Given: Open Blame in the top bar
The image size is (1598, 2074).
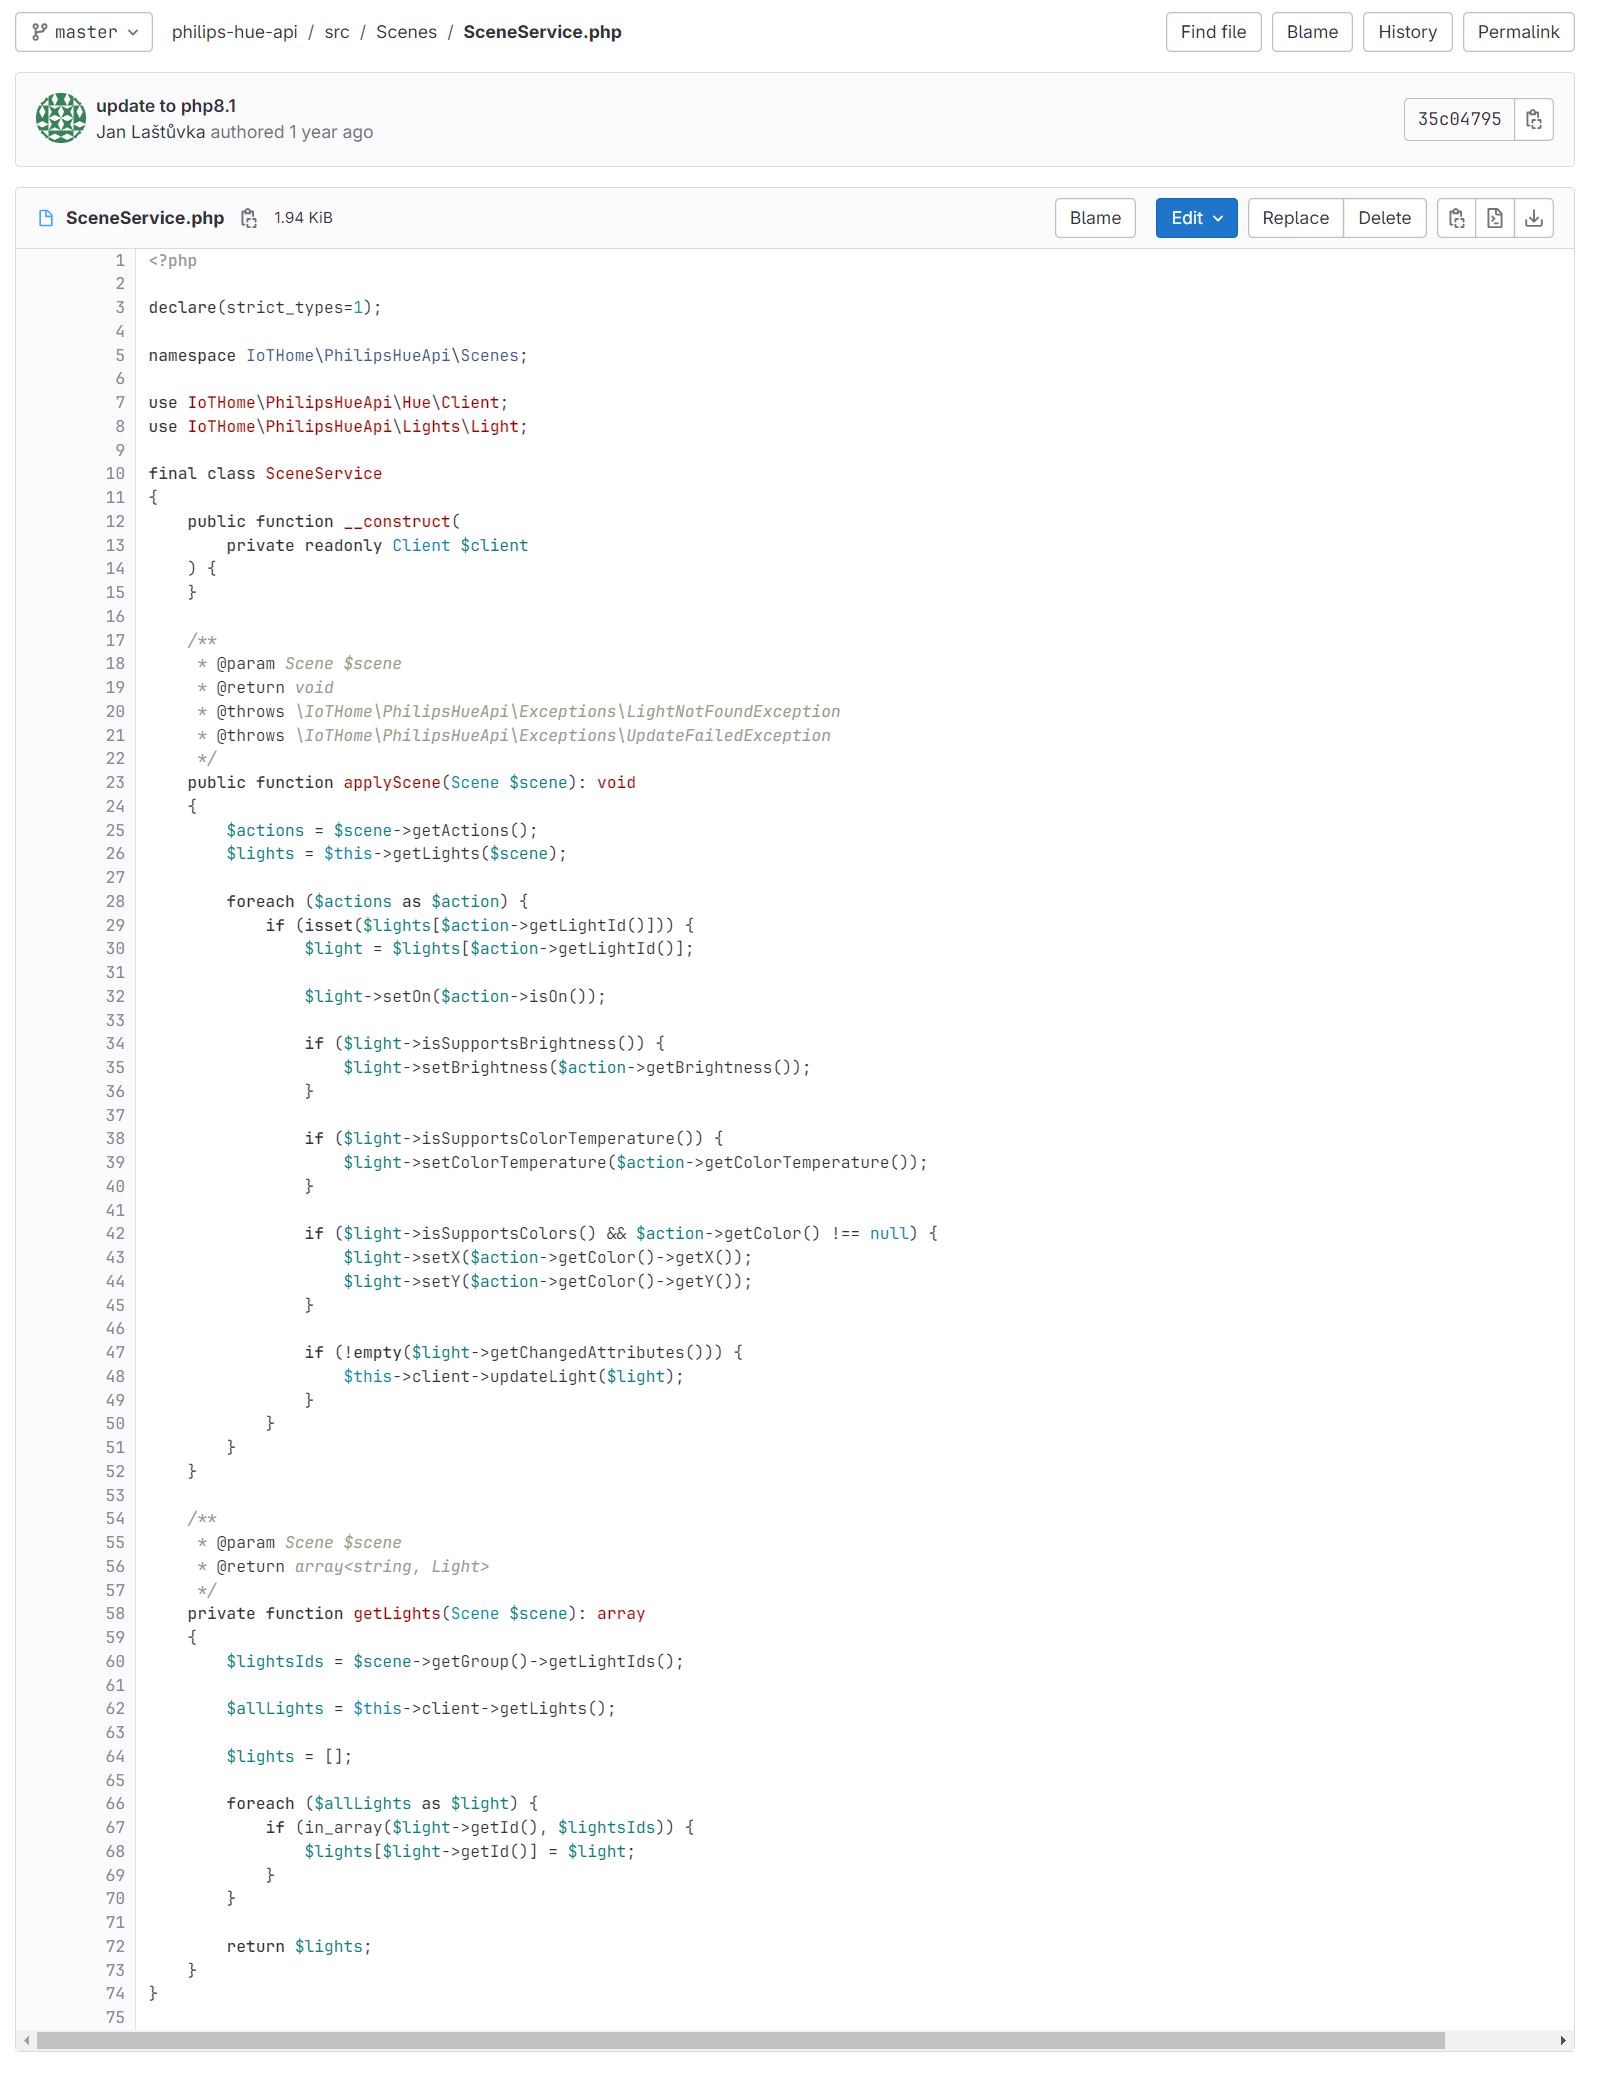Looking at the screenshot, I should 1312,32.
